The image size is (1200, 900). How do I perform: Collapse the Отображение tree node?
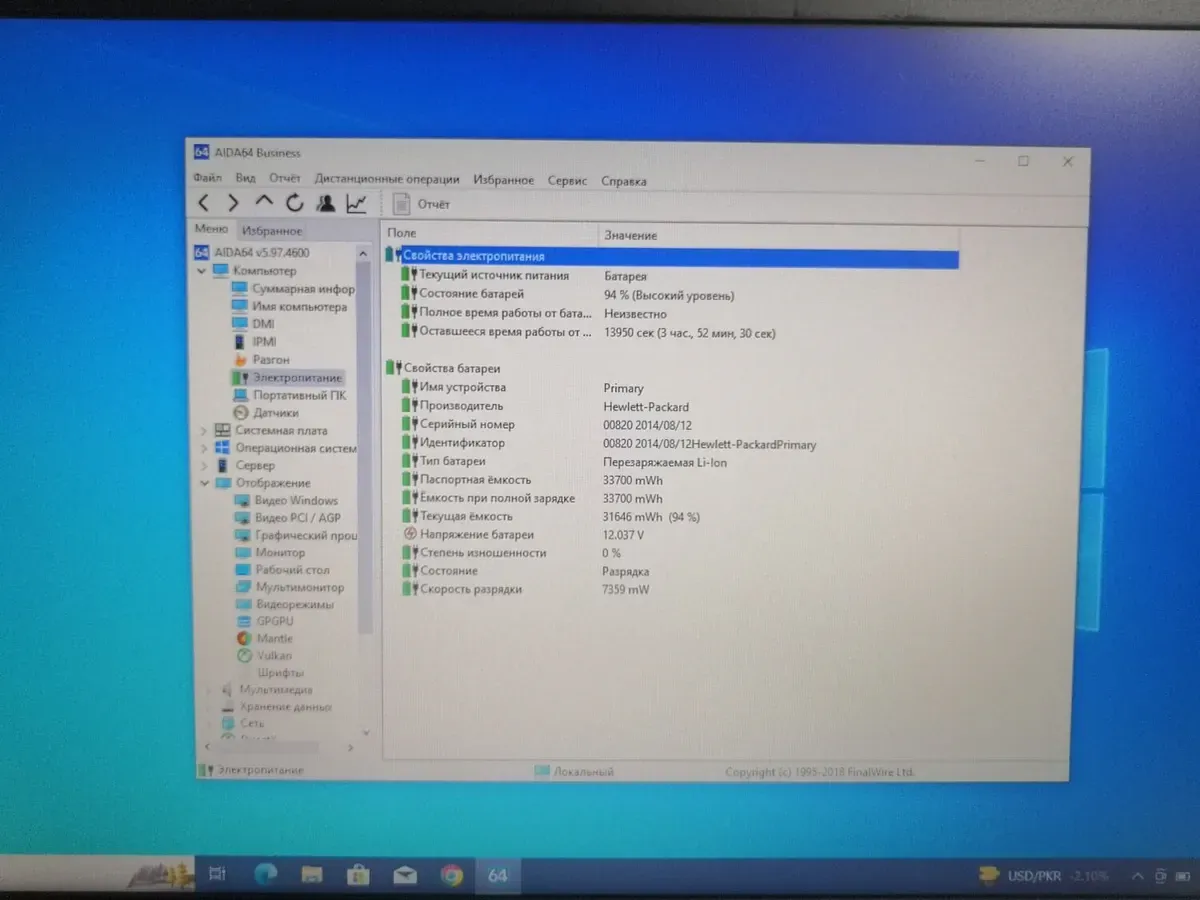coord(204,483)
